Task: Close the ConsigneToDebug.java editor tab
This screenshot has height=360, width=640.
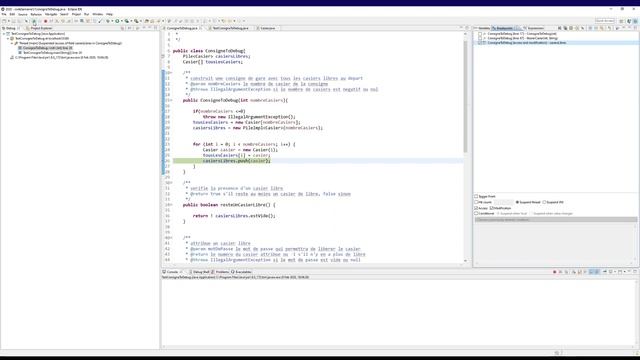Action: pos(200,28)
